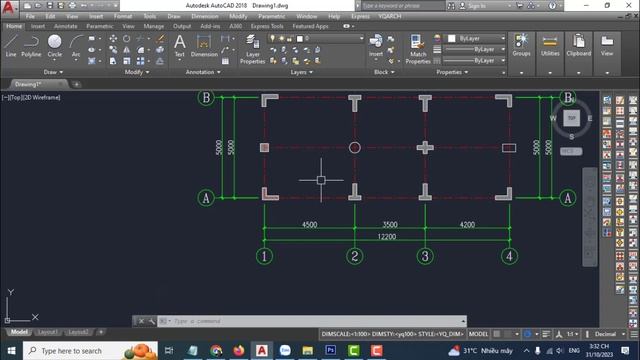
Task: Activate the Move tool in Modify panel
Action: pos(113,39)
